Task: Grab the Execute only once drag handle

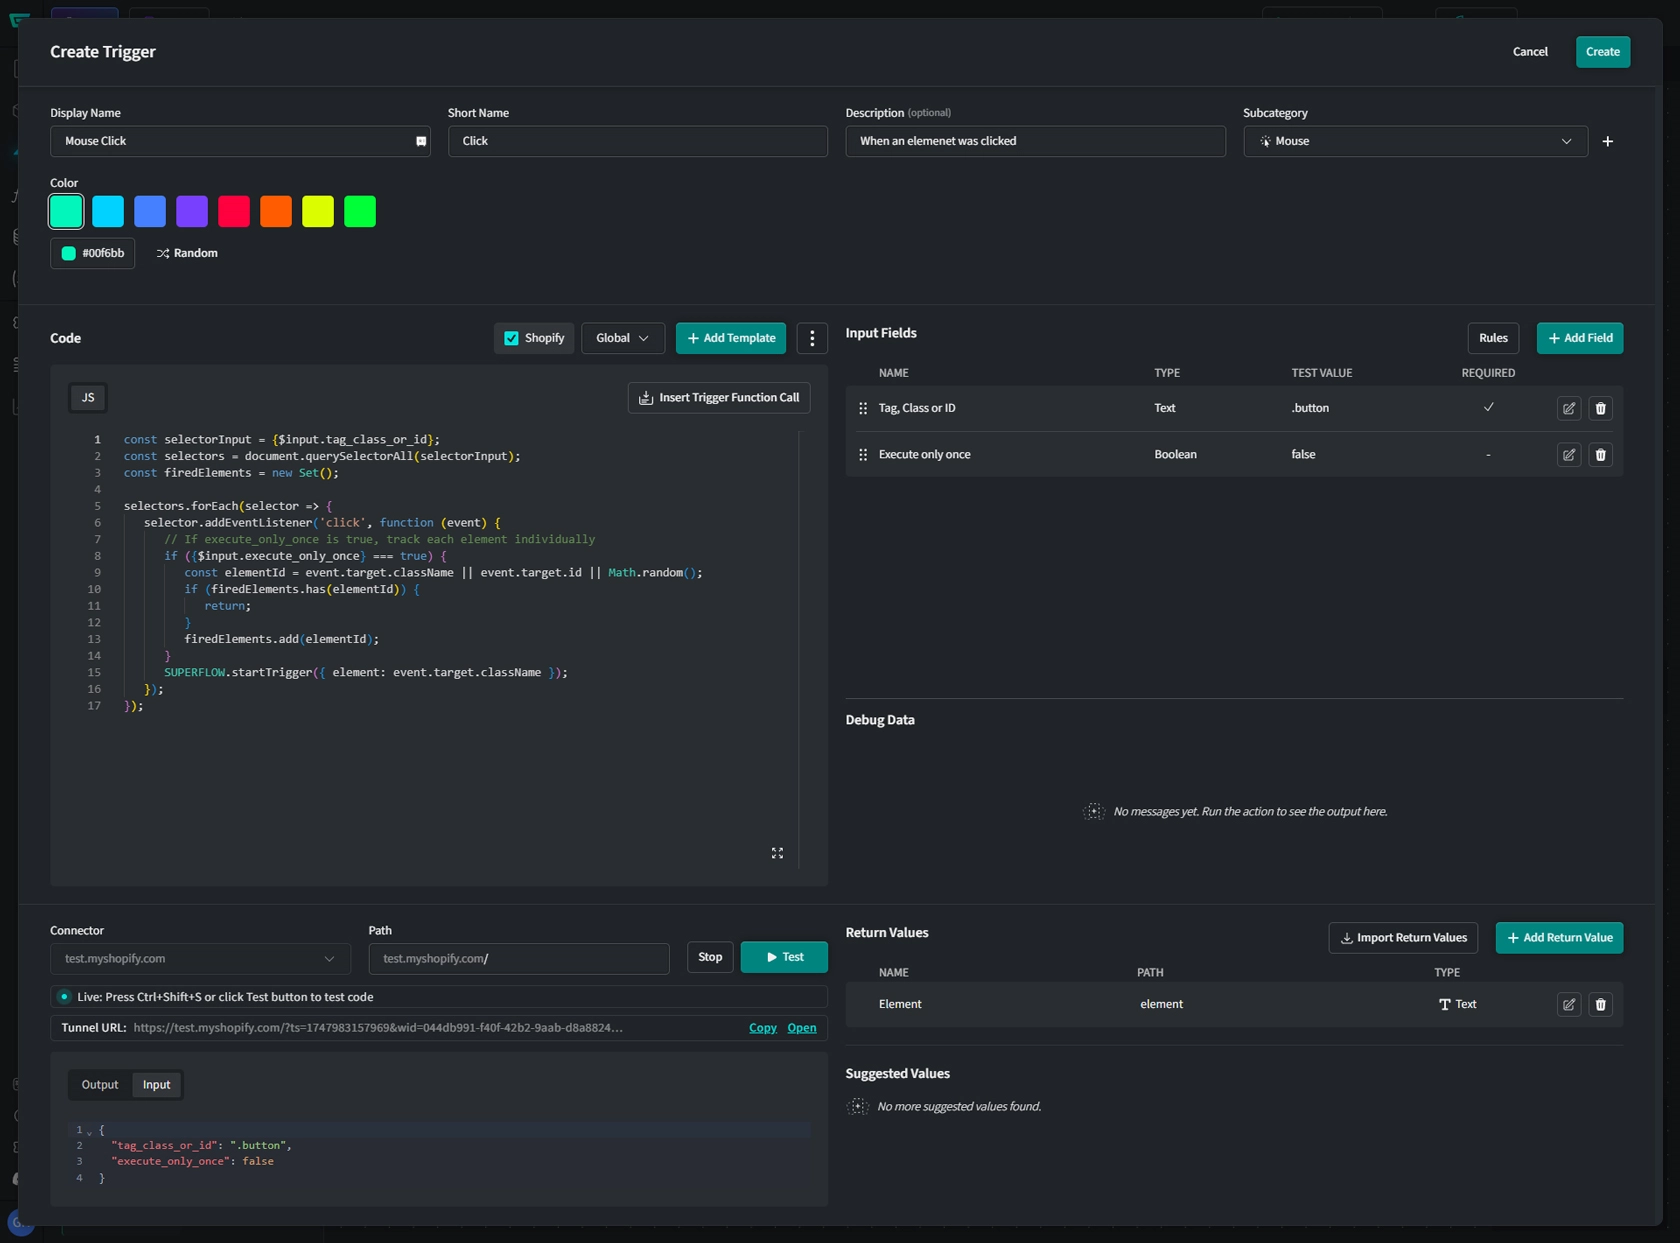Action: 863,455
